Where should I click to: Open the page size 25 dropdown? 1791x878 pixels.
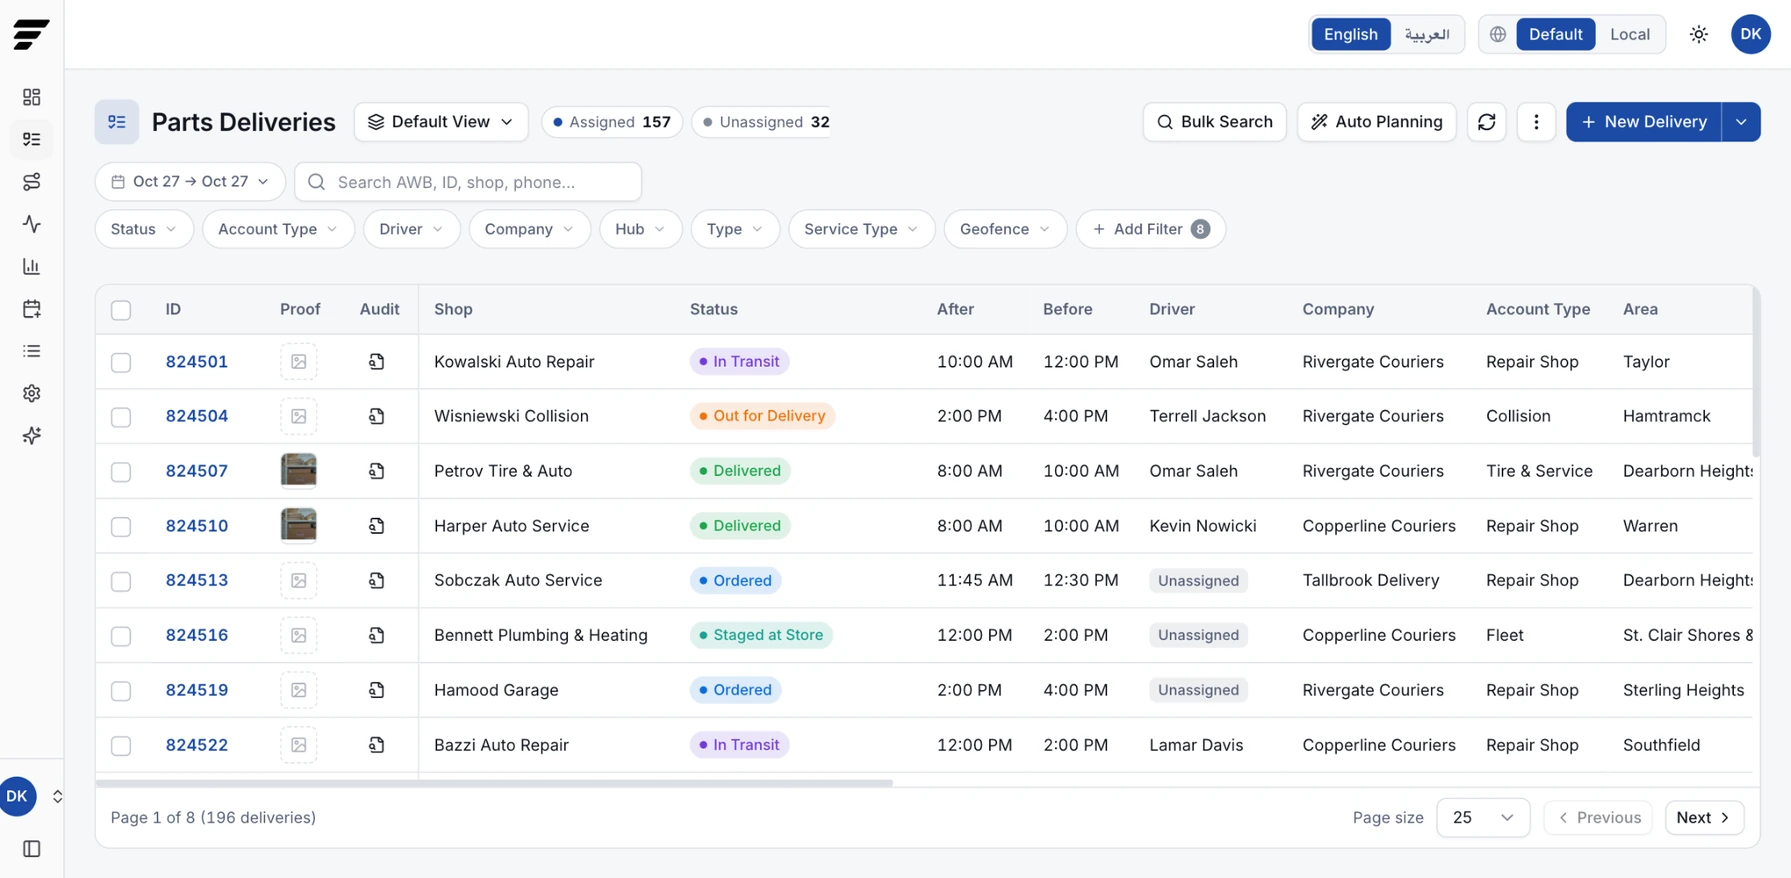coord(1483,818)
